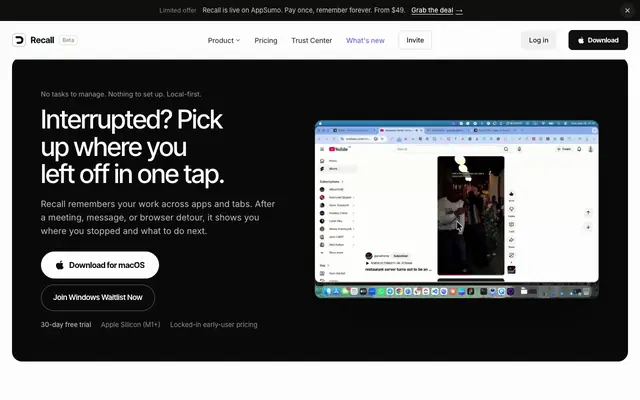
Task: Click the top-right Download button
Action: (x=598, y=40)
